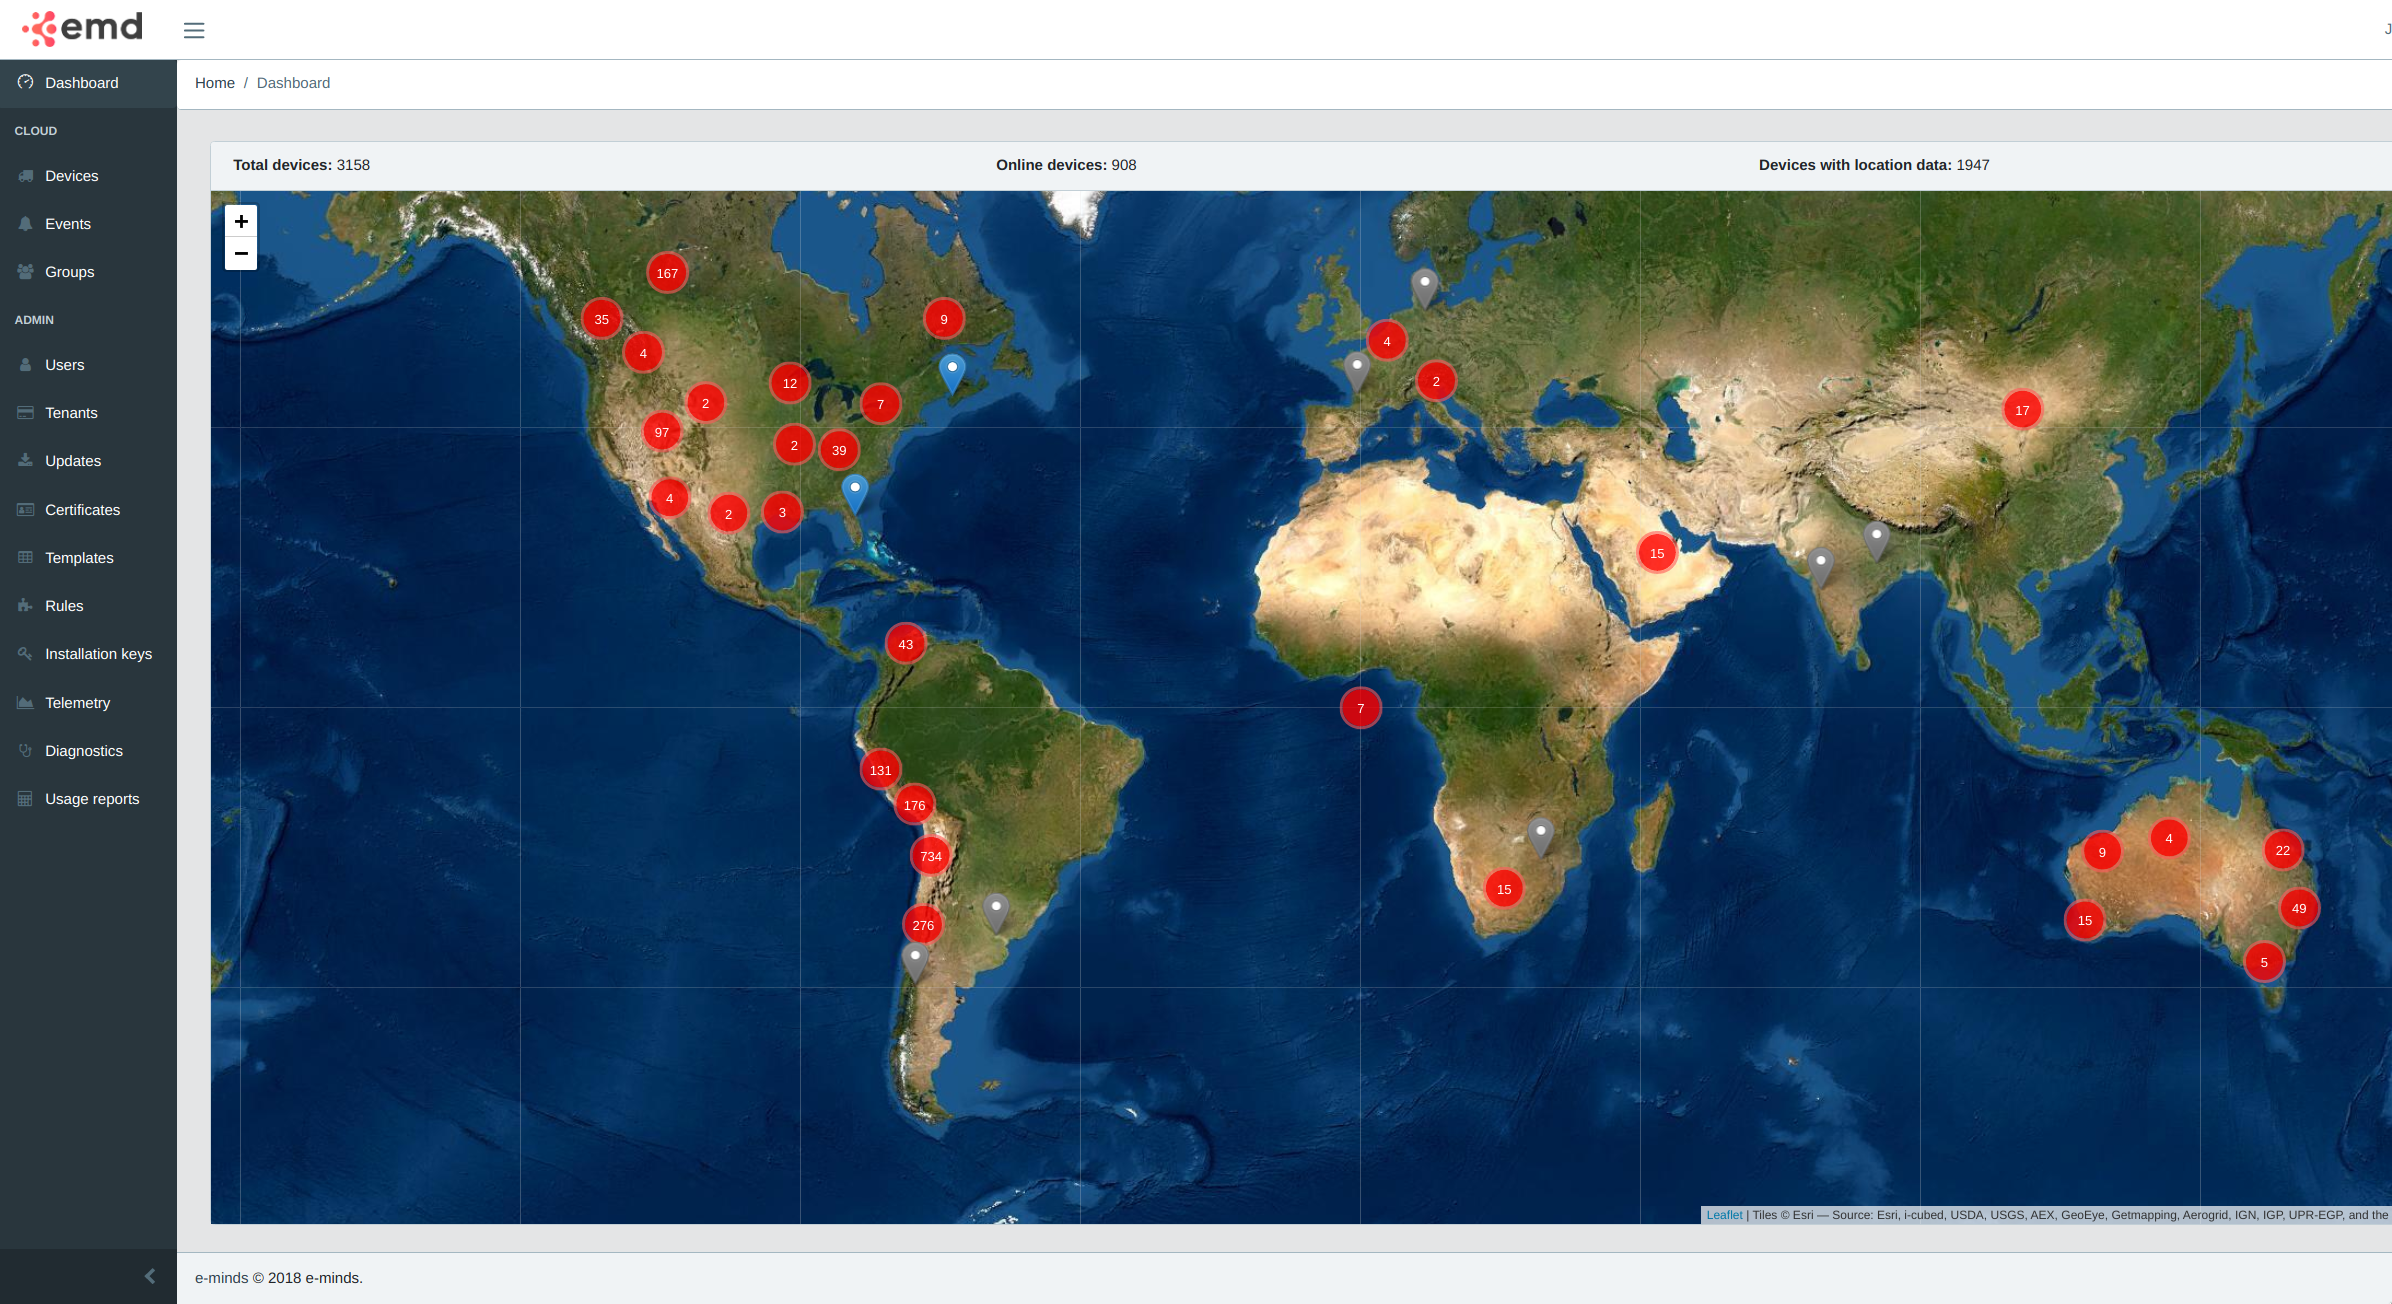The height and width of the screenshot is (1304, 2392).
Task: Open the Leaflet attribution link
Action: (x=1723, y=1215)
